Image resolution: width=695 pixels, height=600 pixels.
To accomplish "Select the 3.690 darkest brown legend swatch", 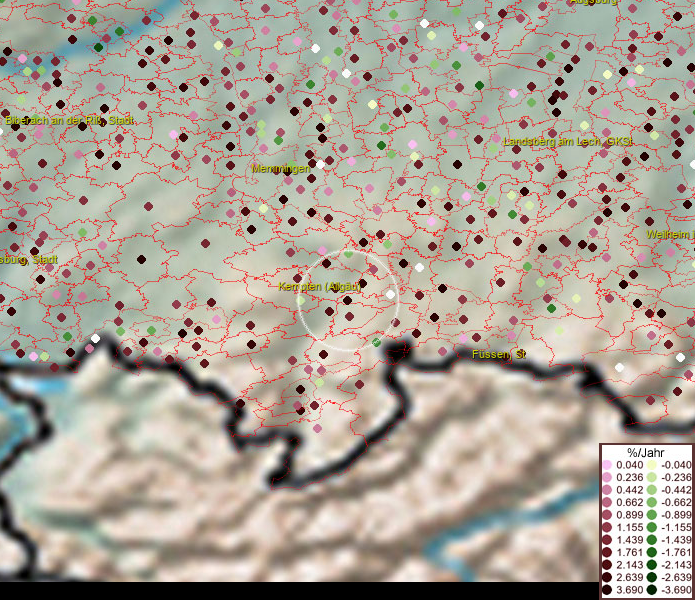I will click(608, 591).
